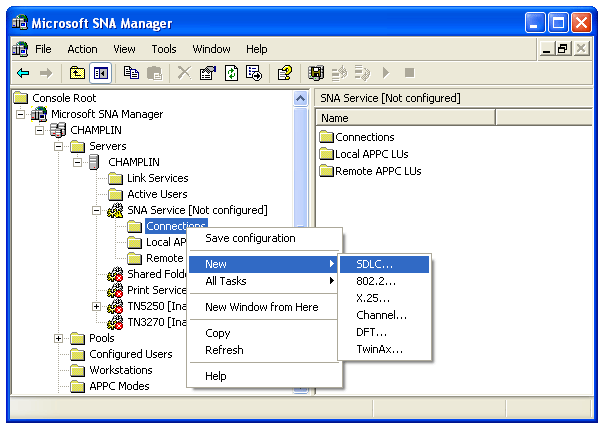Click the TN5250 service icon
The height and width of the screenshot is (428, 604).
115,306
